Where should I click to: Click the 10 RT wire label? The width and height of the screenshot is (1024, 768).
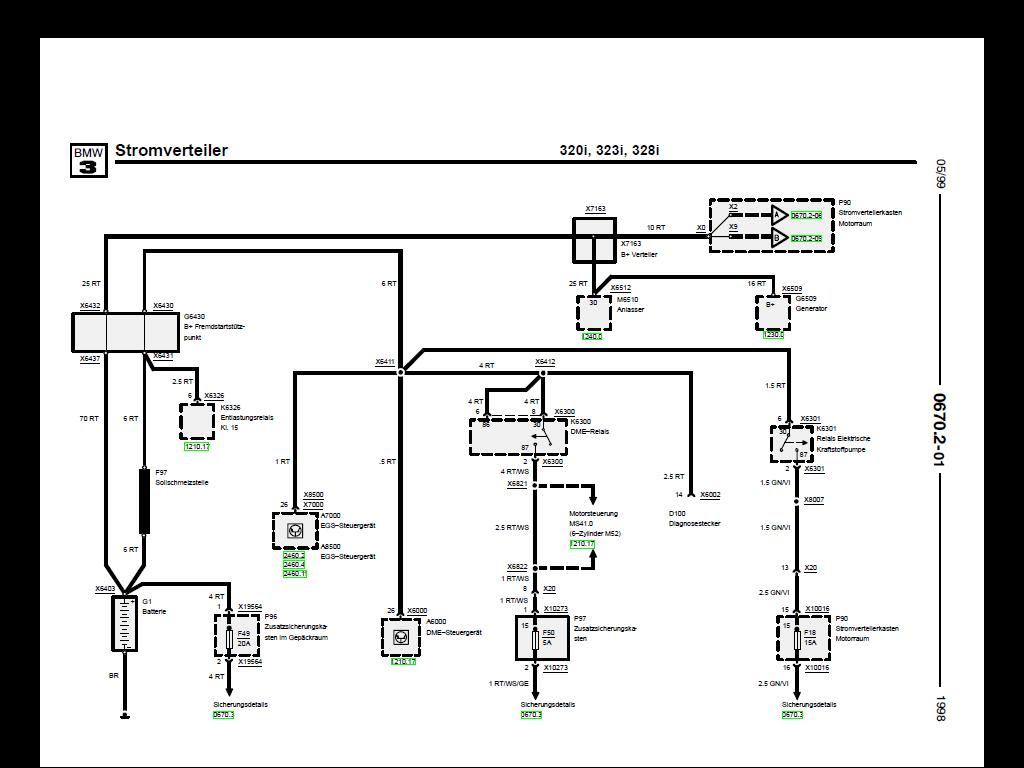pyautogui.click(x=656, y=228)
